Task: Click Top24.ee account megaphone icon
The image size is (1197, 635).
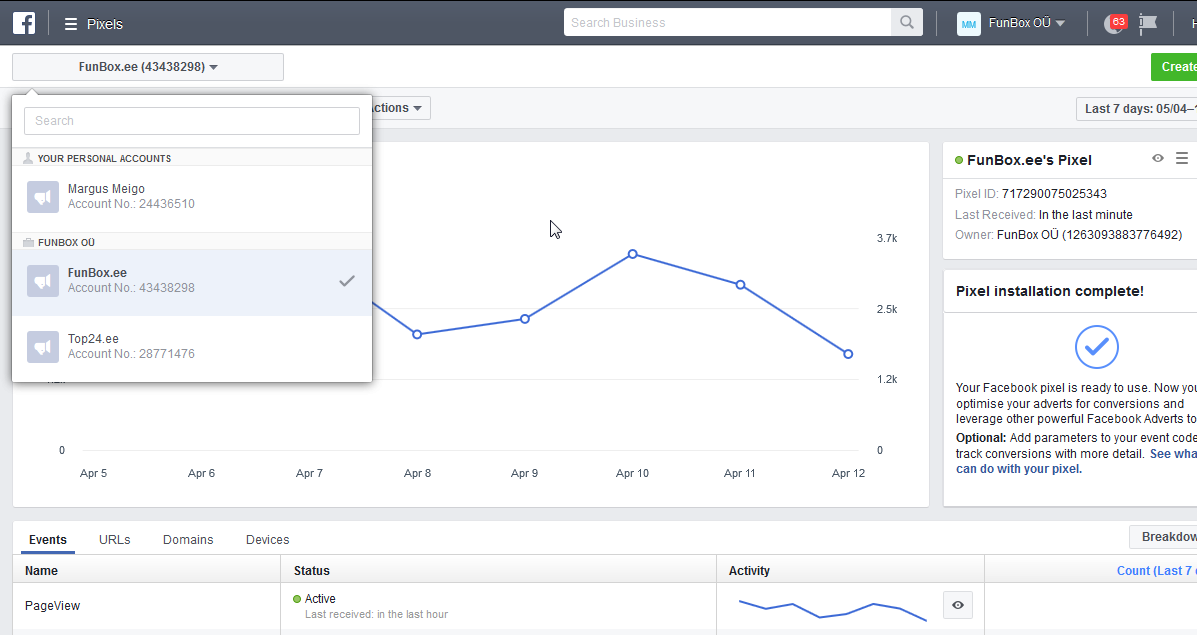Action: (x=43, y=347)
